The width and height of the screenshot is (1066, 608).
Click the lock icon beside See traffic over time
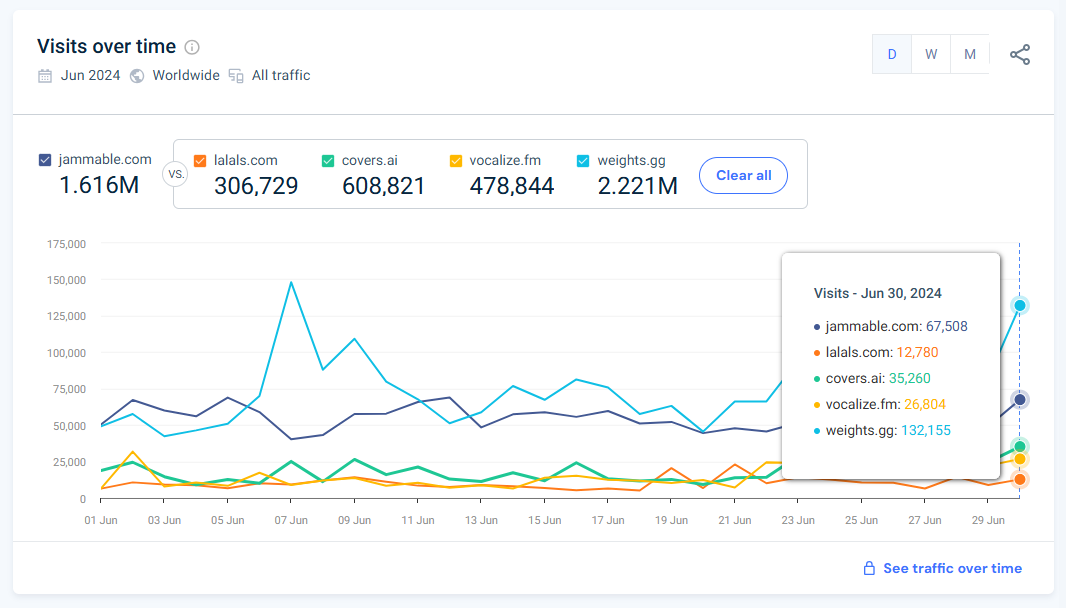[869, 569]
